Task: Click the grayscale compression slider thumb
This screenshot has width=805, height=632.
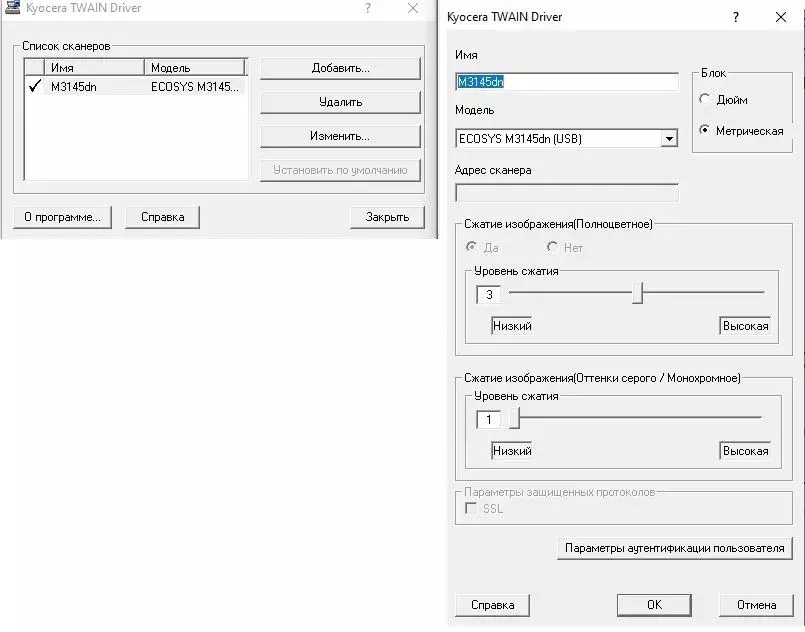Action: coord(515,418)
